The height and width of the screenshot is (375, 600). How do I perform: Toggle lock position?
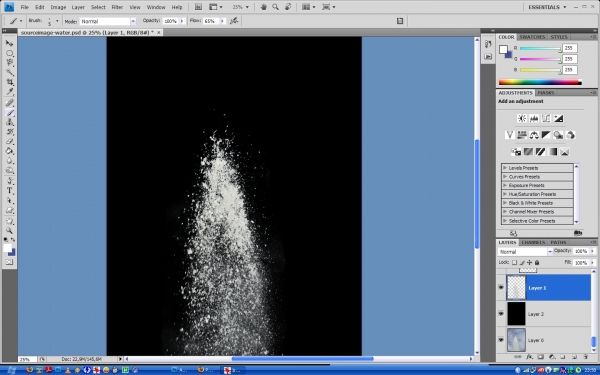coord(530,262)
